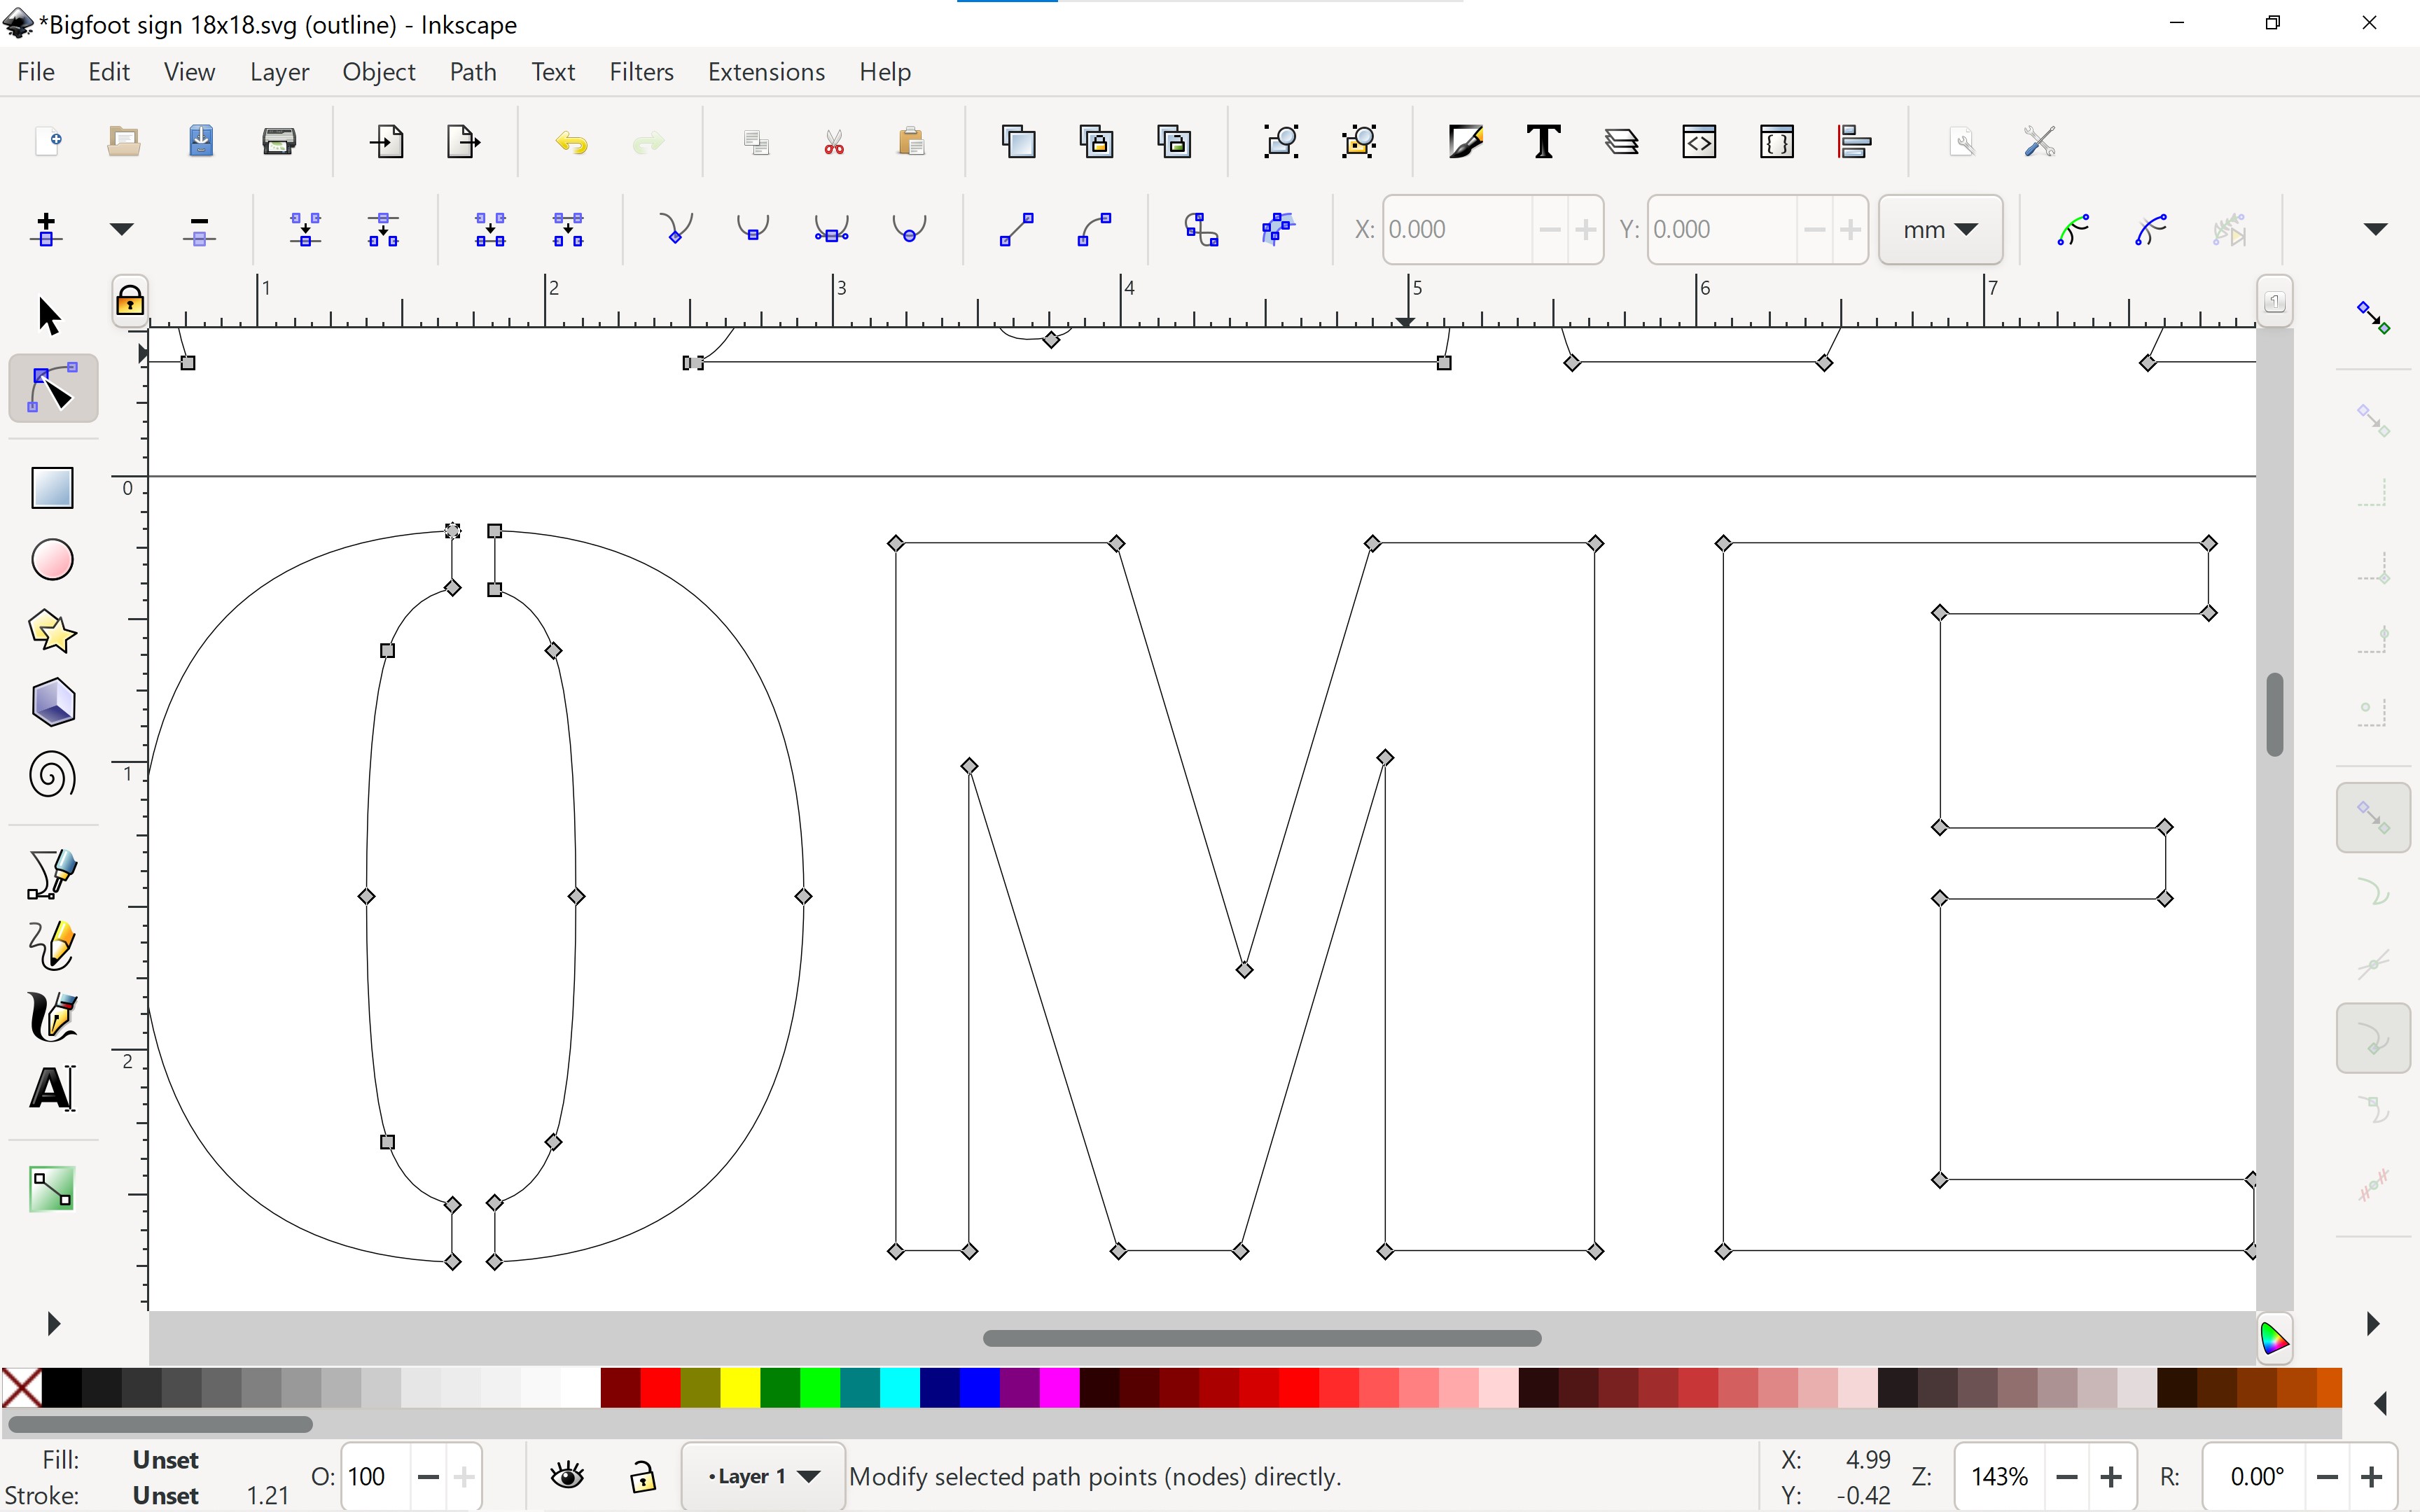The width and height of the screenshot is (2420, 1512).
Task: Select the Gradient tool
Action: (52, 1189)
